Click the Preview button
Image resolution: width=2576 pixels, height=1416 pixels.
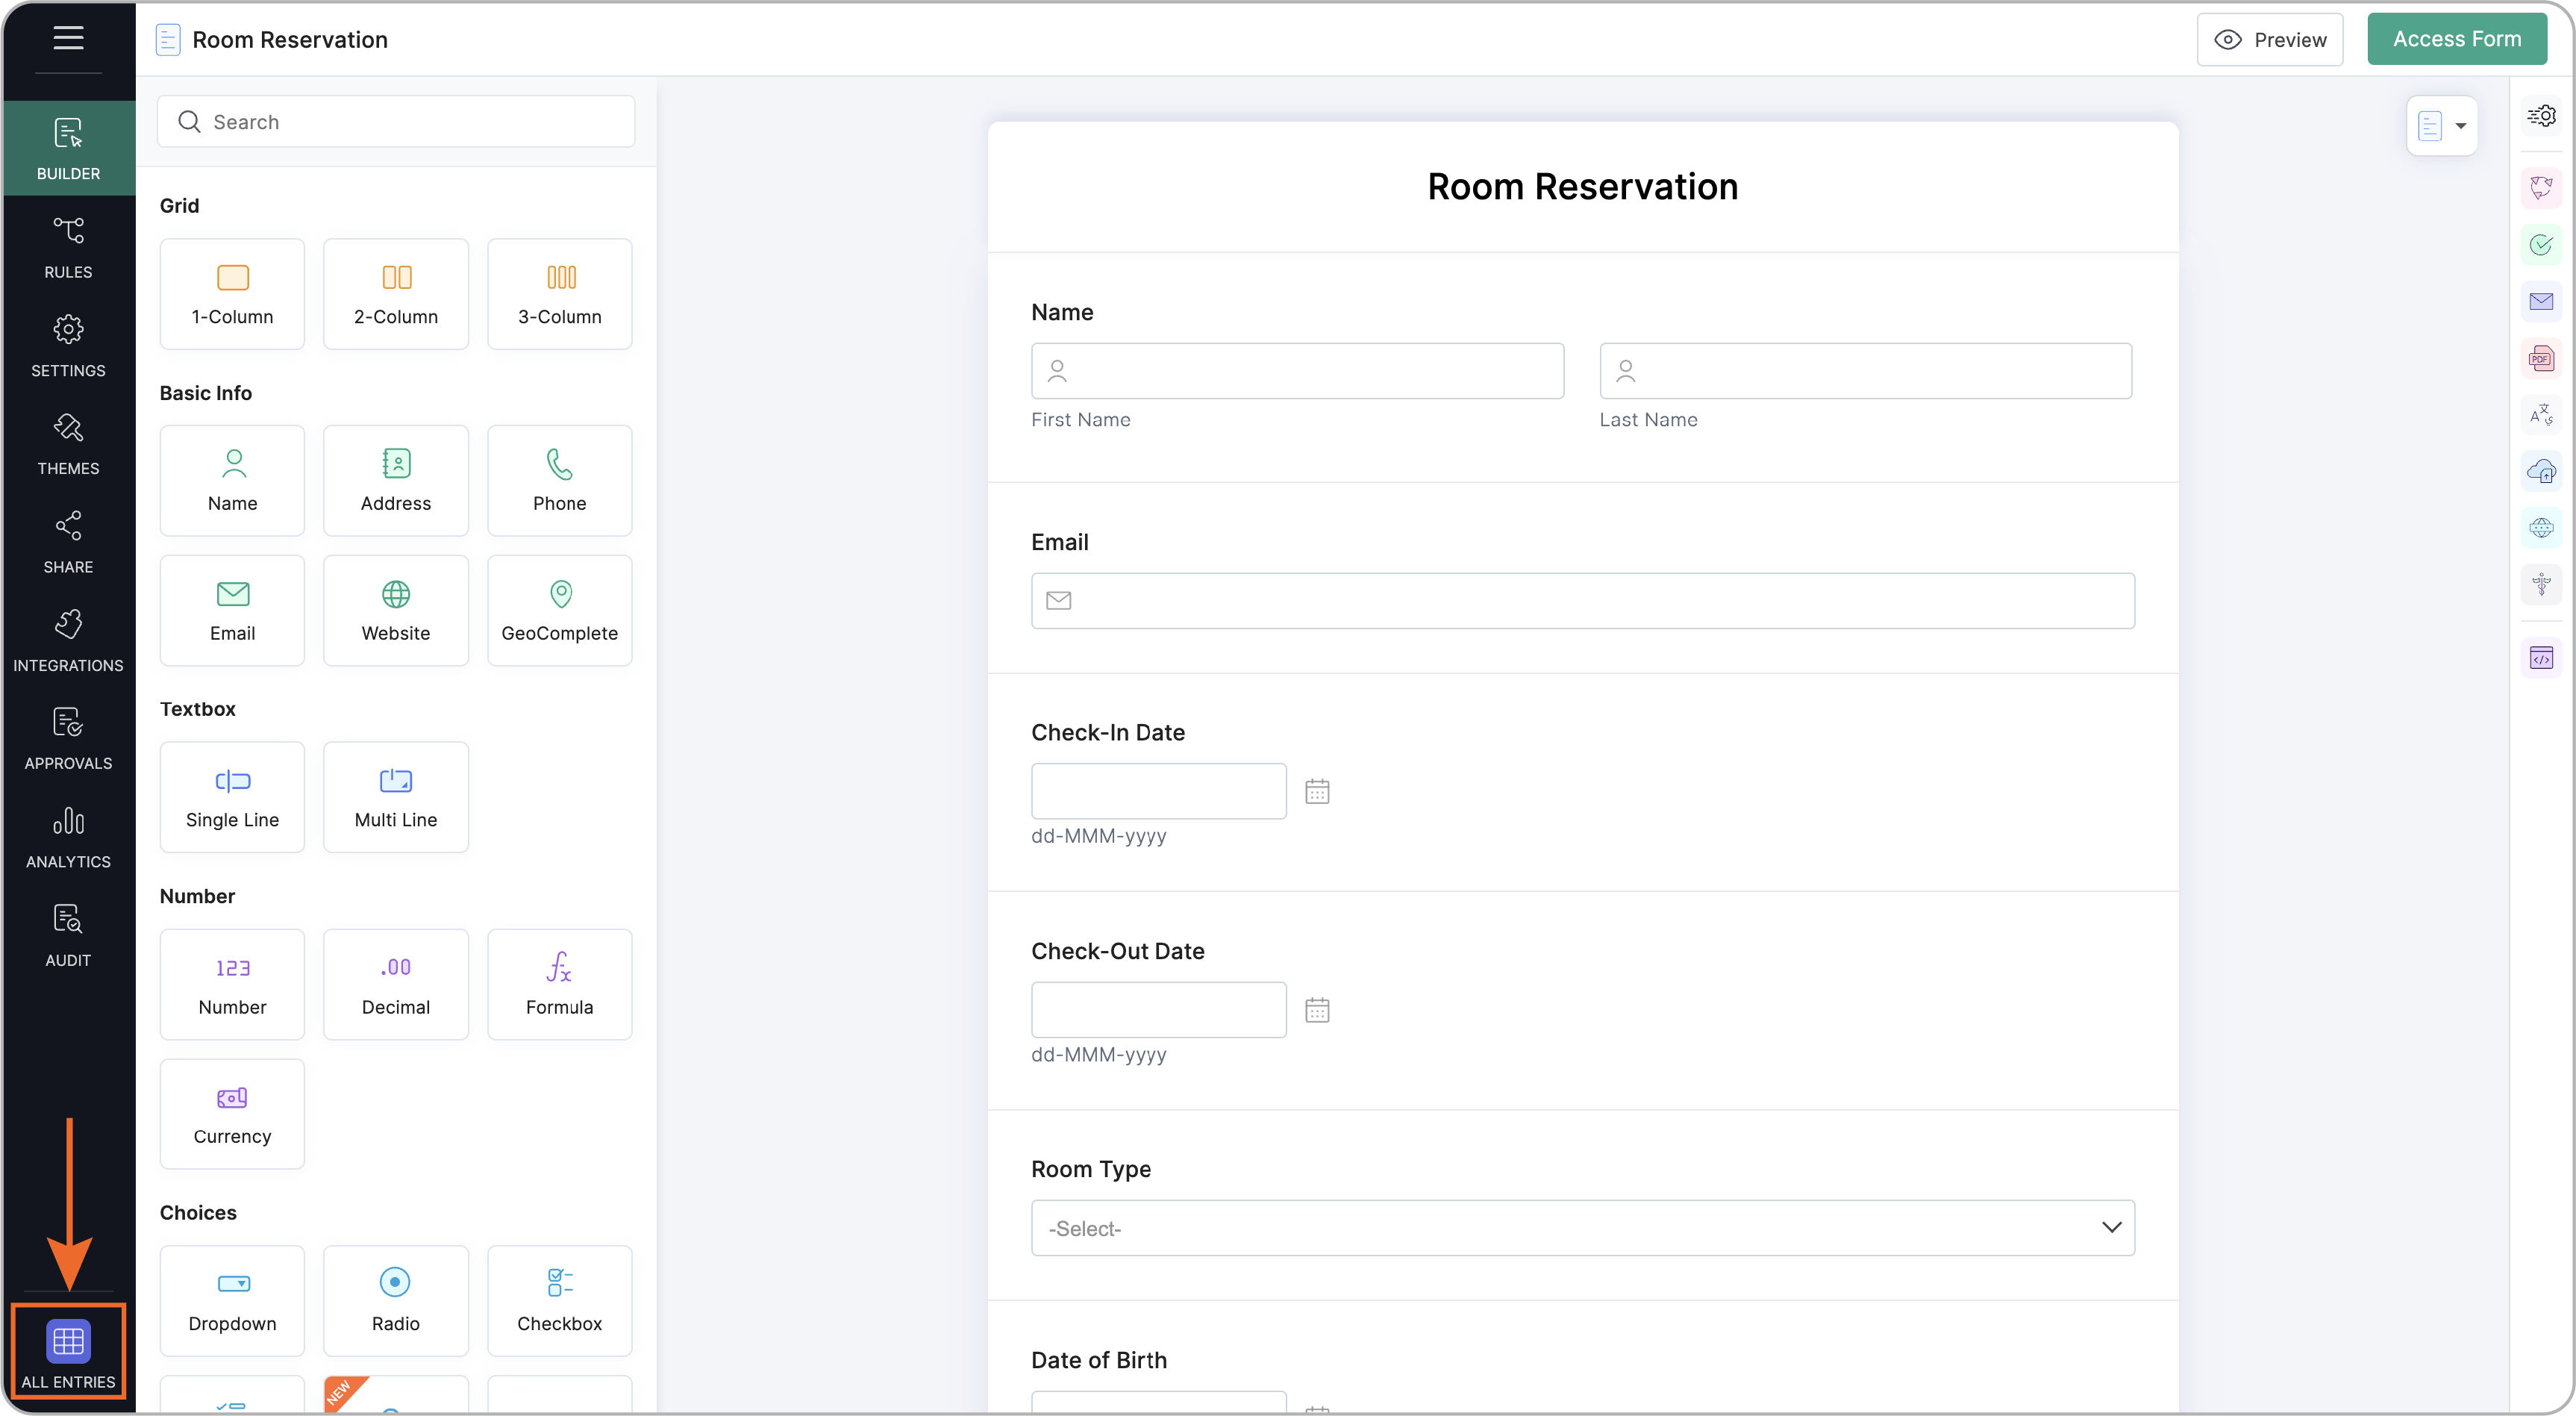2270,39
